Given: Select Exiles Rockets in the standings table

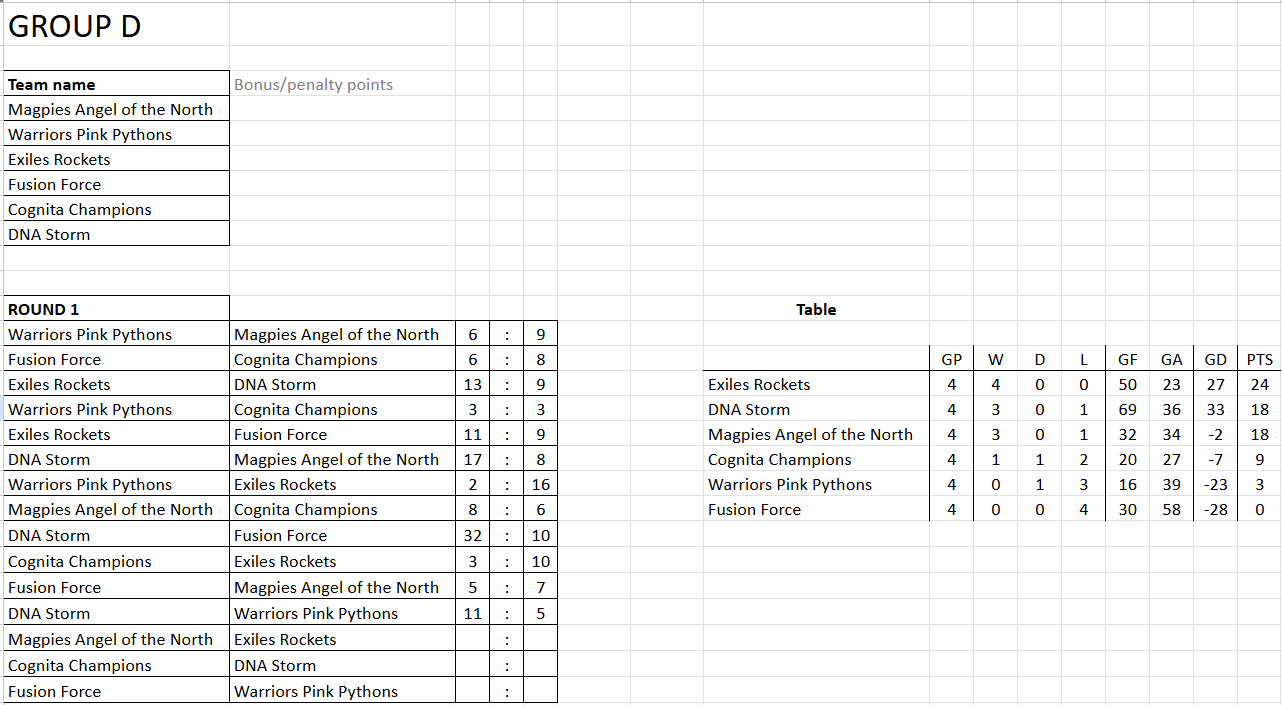Looking at the screenshot, I should [759, 385].
